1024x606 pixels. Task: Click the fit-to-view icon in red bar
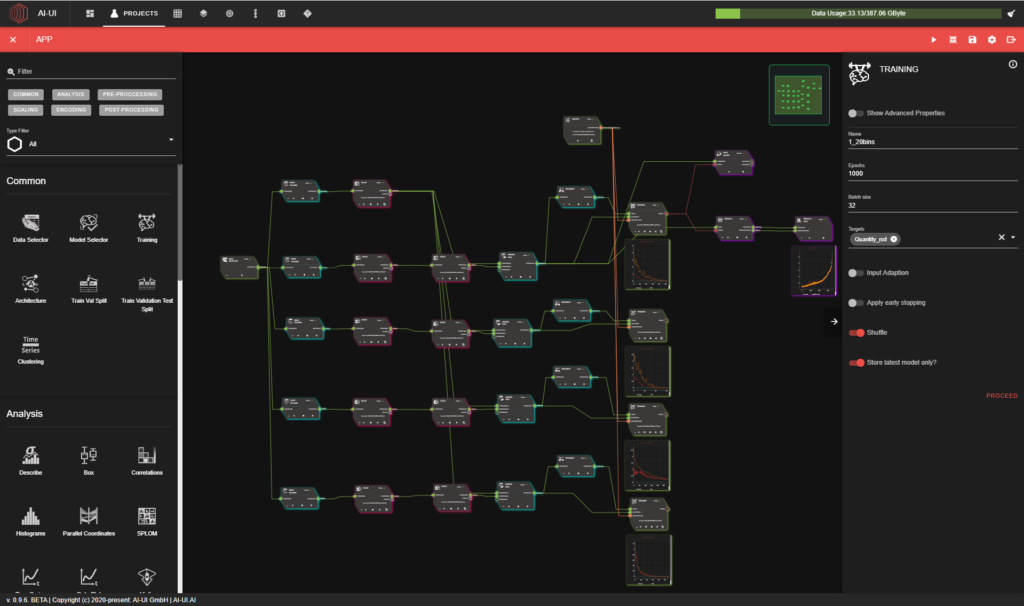click(x=953, y=40)
